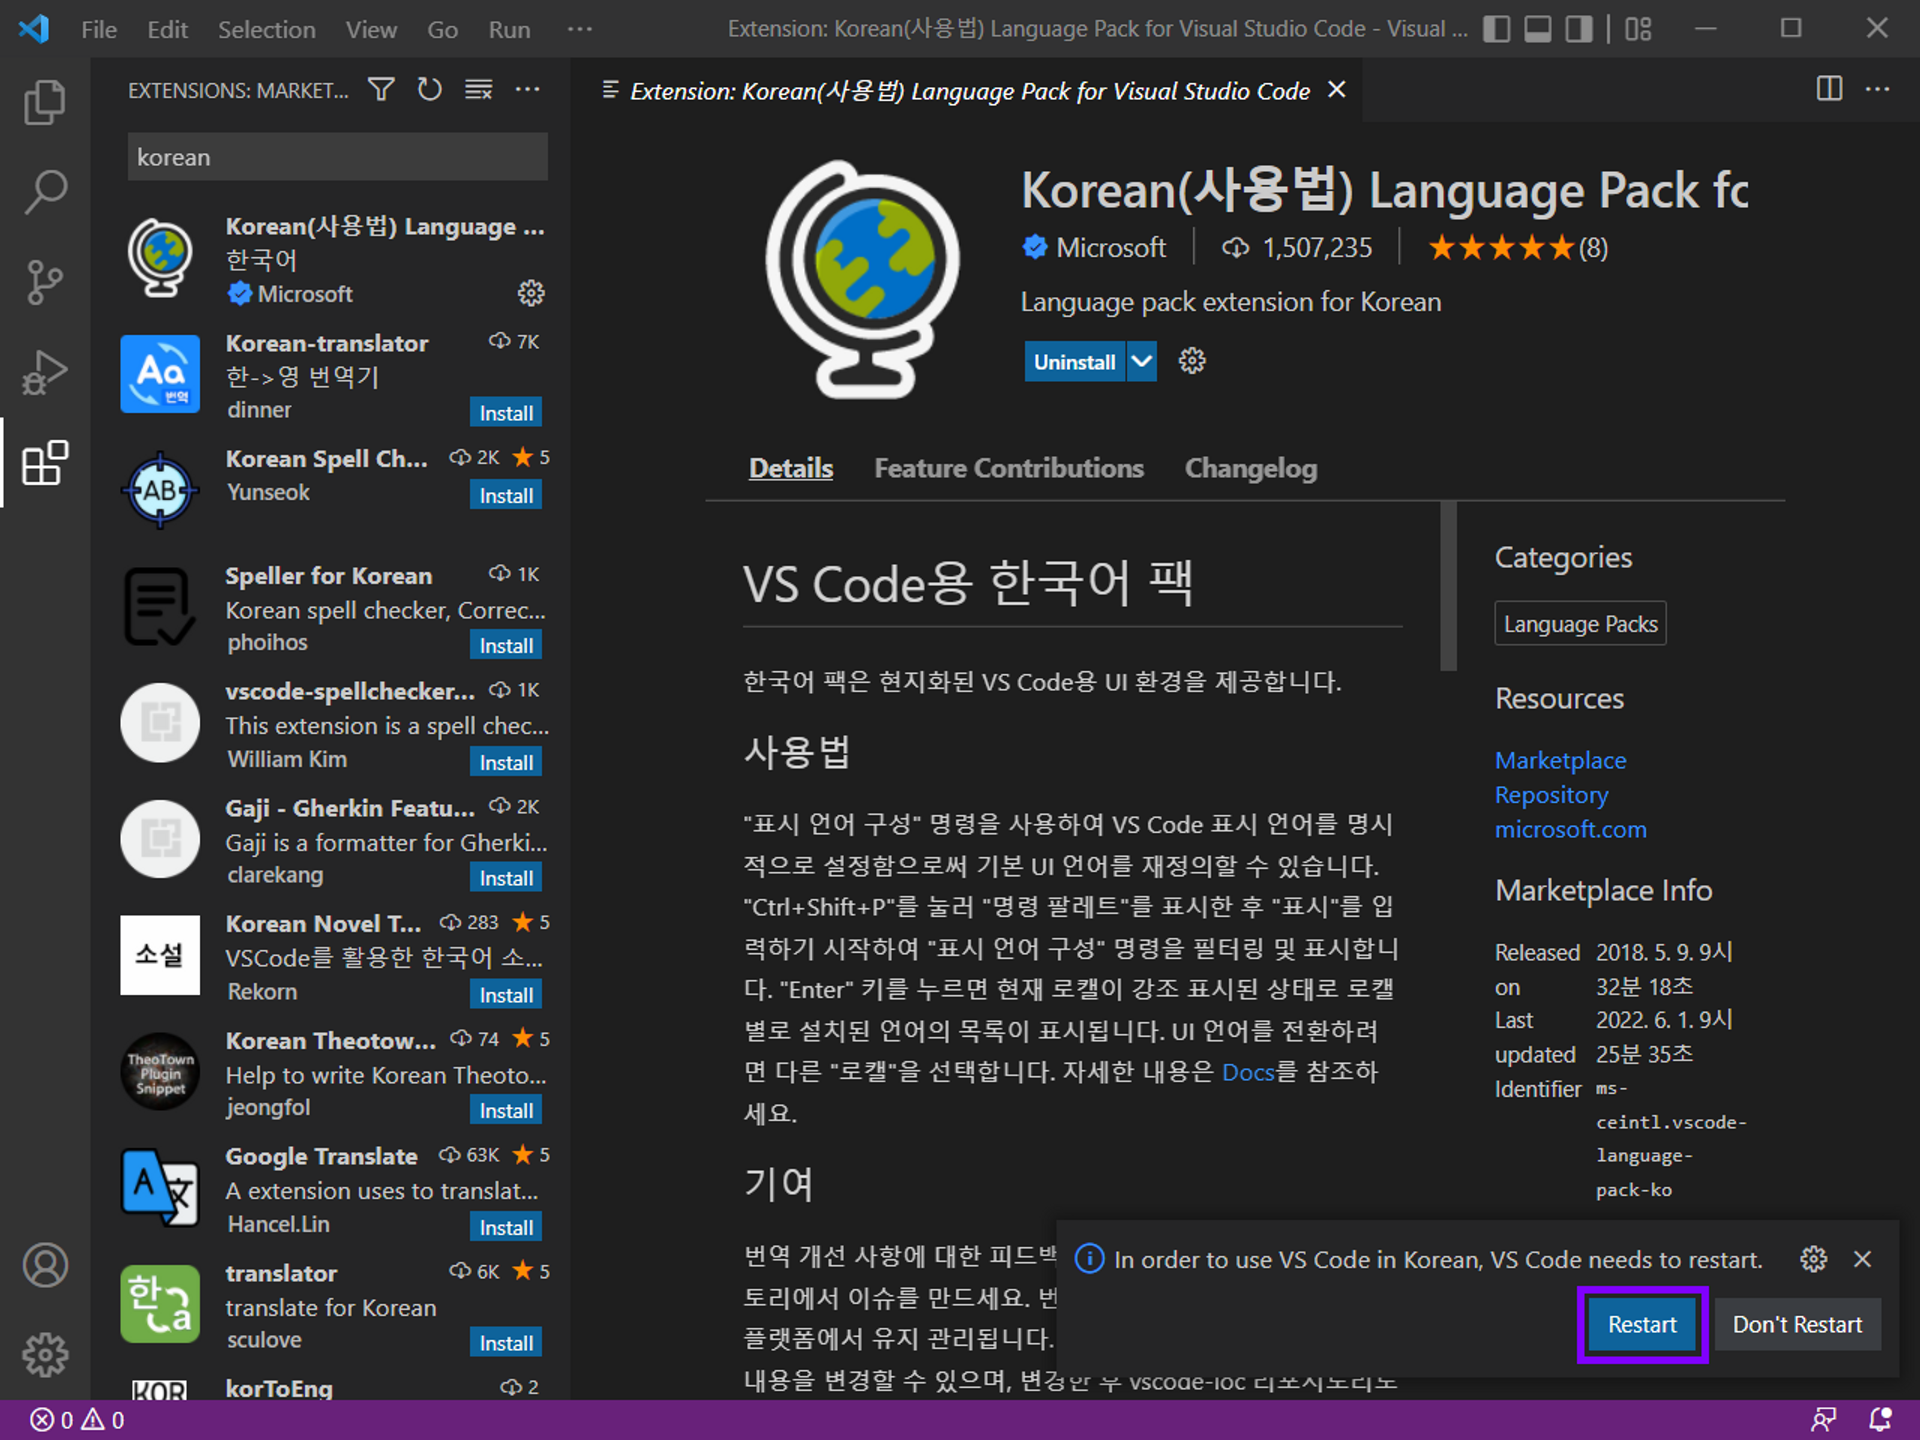
Task: Open the Repository resource link
Action: (x=1551, y=795)
